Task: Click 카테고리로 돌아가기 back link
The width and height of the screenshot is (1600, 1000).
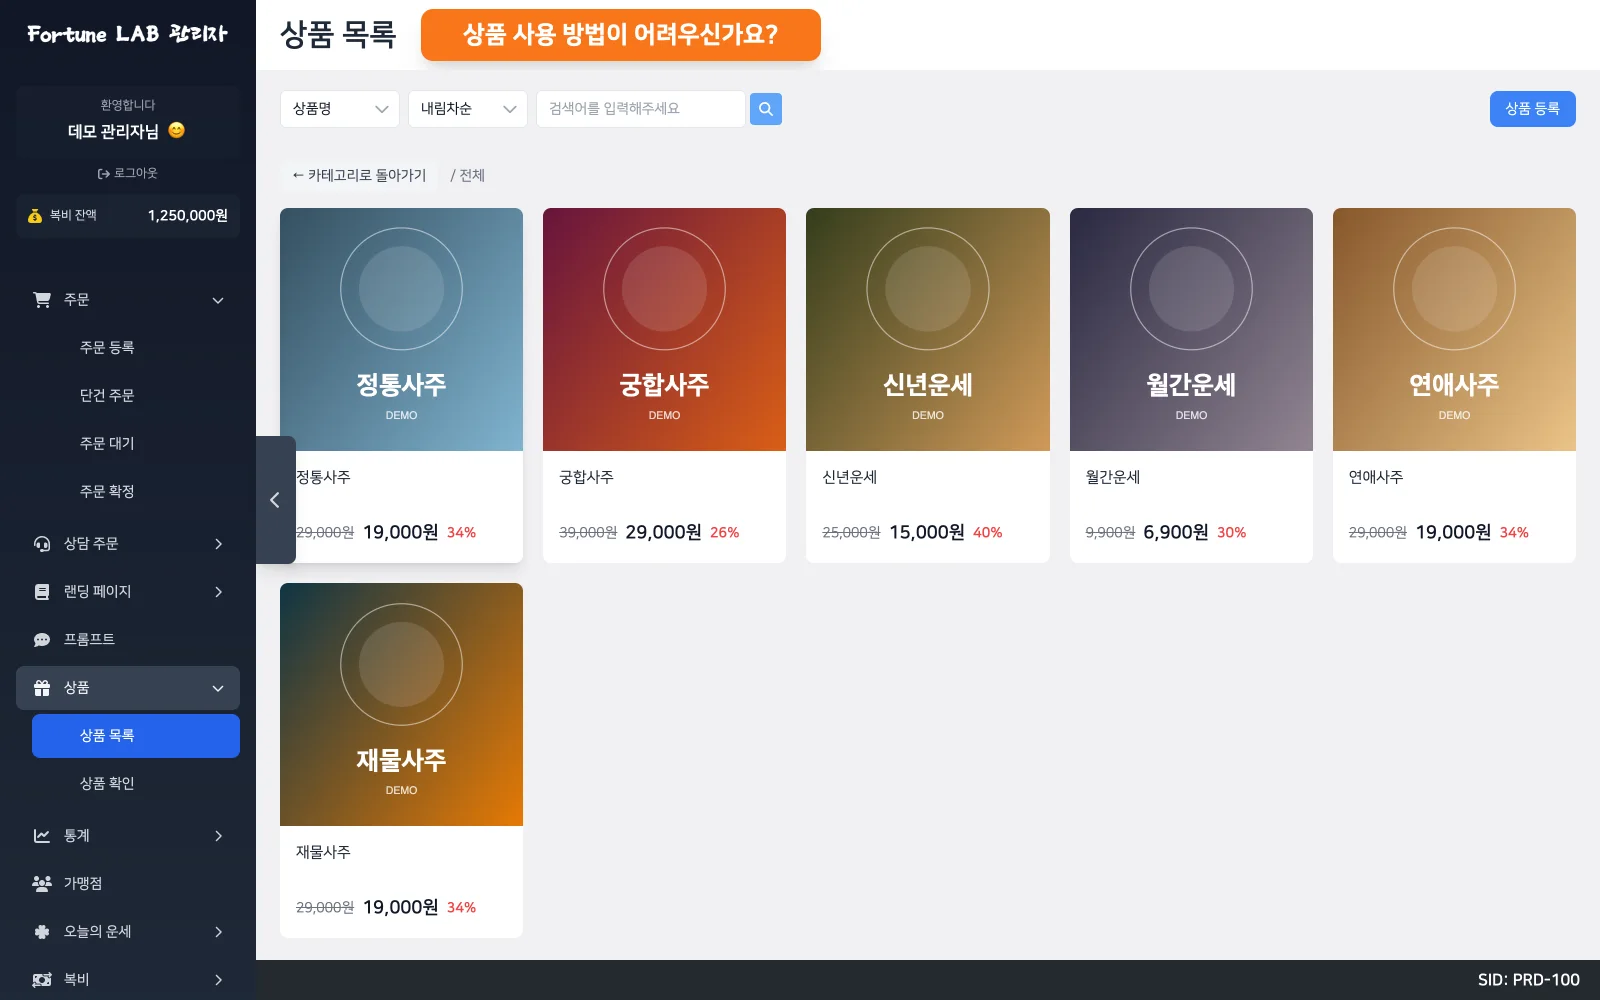Action: click(x=359, y=175)
